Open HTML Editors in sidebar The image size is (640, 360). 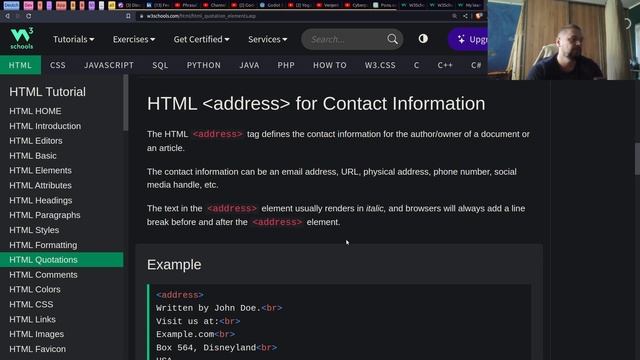[x=62, y=141]
